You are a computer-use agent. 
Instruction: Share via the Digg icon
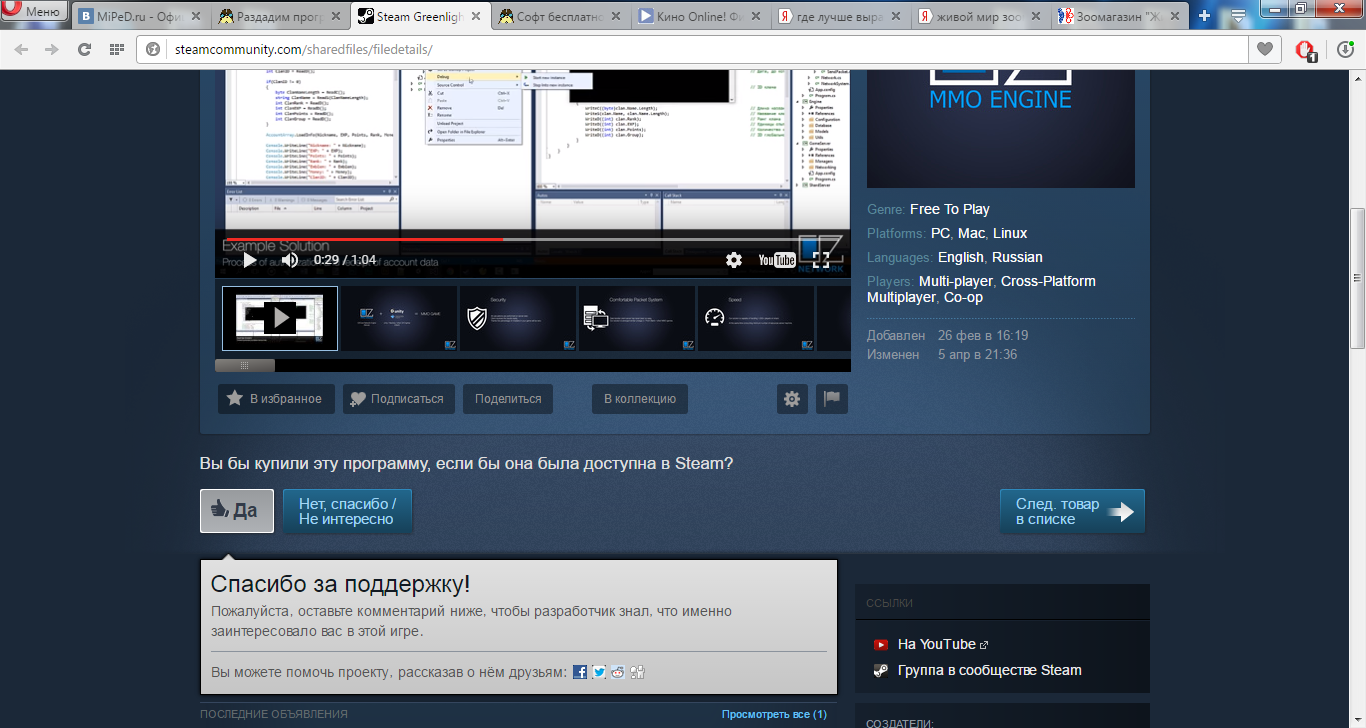point(637,672)
